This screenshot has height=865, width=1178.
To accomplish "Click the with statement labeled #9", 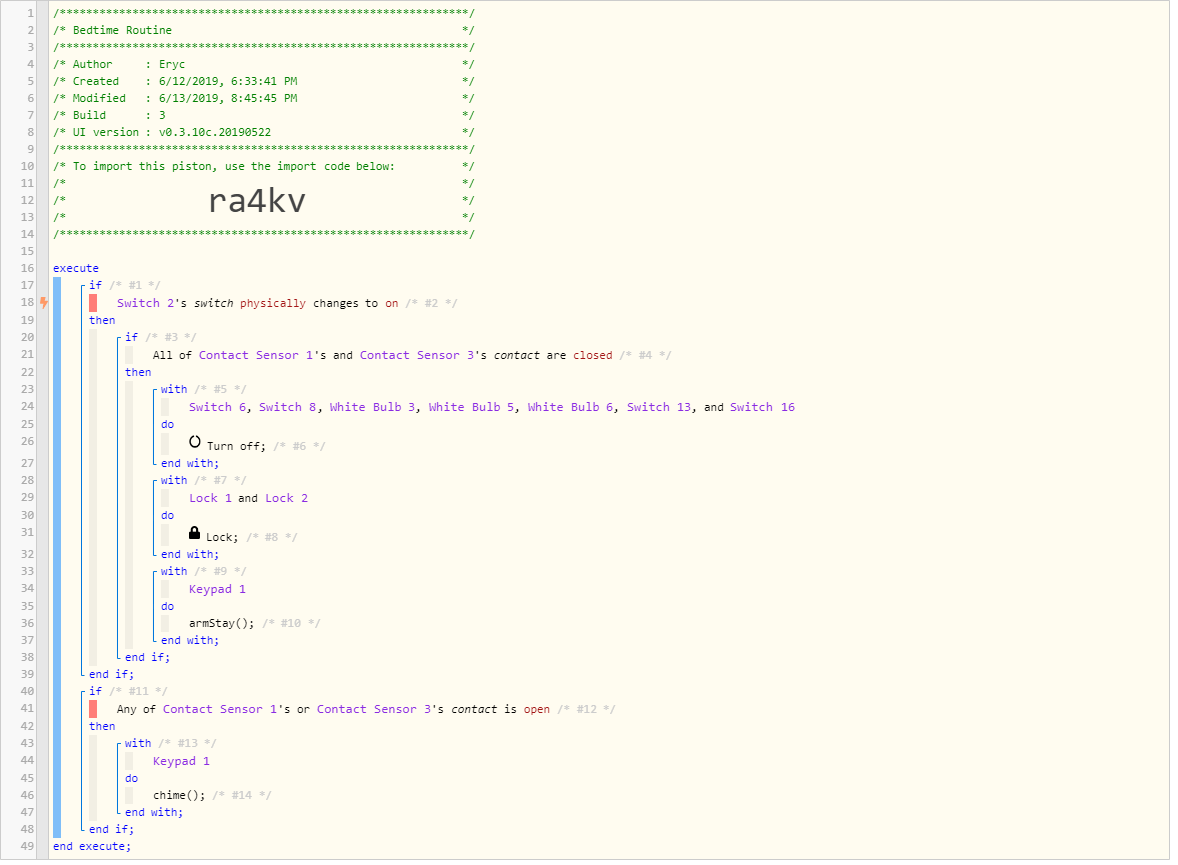I will pyautogui.click(x=174, y=570).
